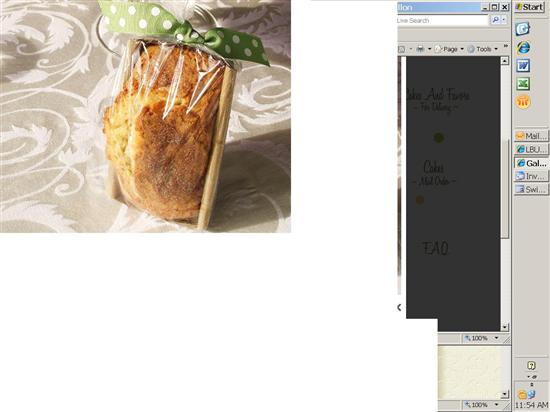550x412 pixels.
Task: Switch to the Mail taskbar window
Action: [531, 136]
